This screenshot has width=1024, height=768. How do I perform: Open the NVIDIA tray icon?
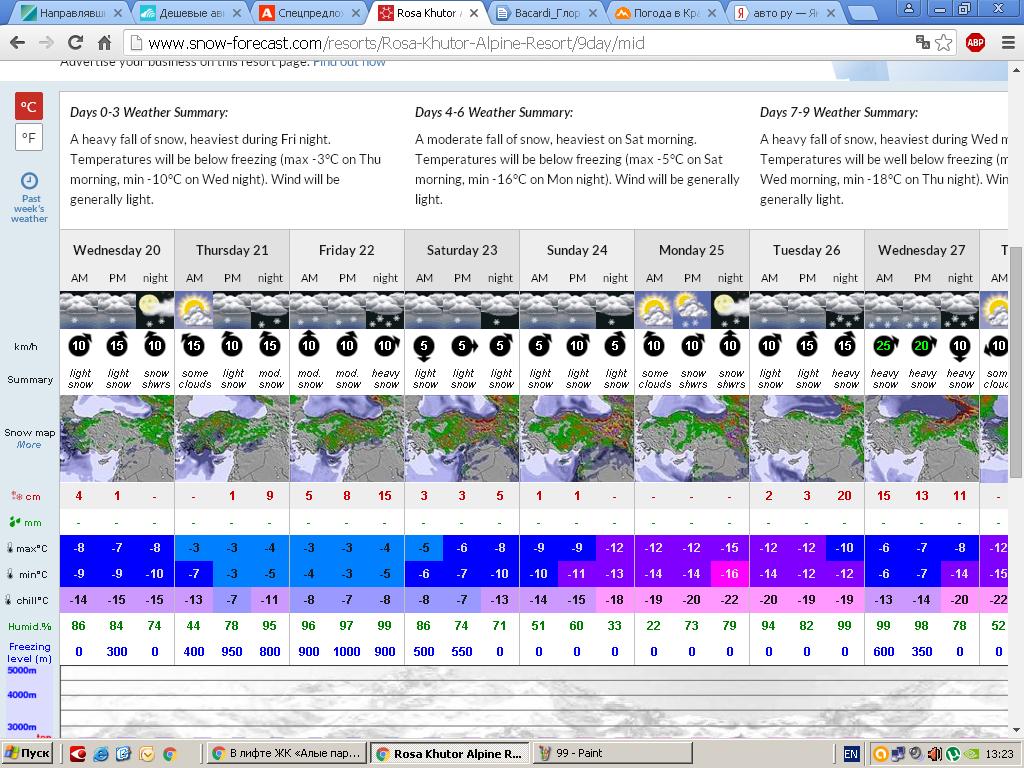click(970, 754)
